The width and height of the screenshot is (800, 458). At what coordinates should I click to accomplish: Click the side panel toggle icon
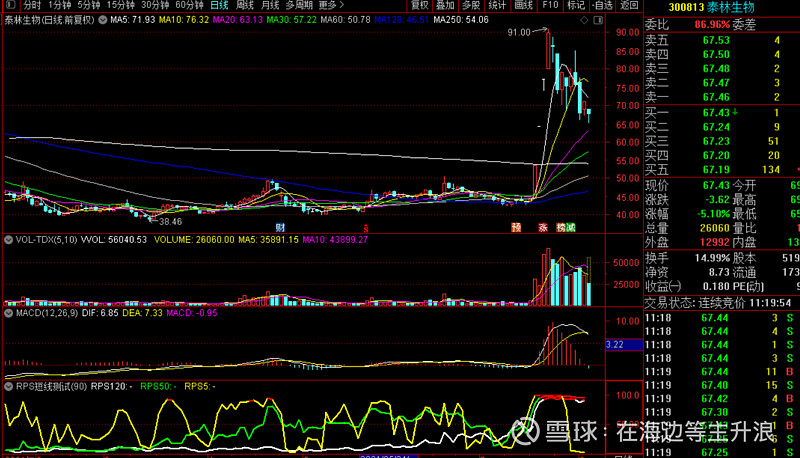tap(598, 20)
